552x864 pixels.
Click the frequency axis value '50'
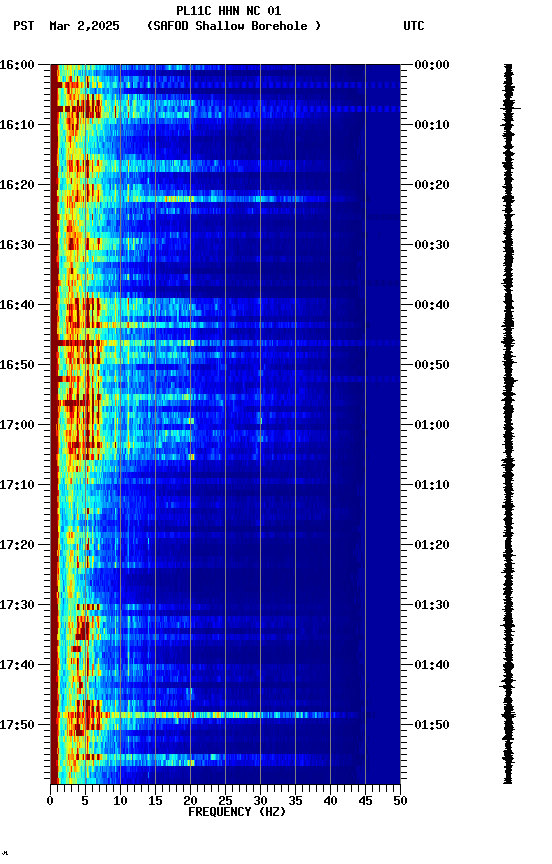(x=400, y=801)
